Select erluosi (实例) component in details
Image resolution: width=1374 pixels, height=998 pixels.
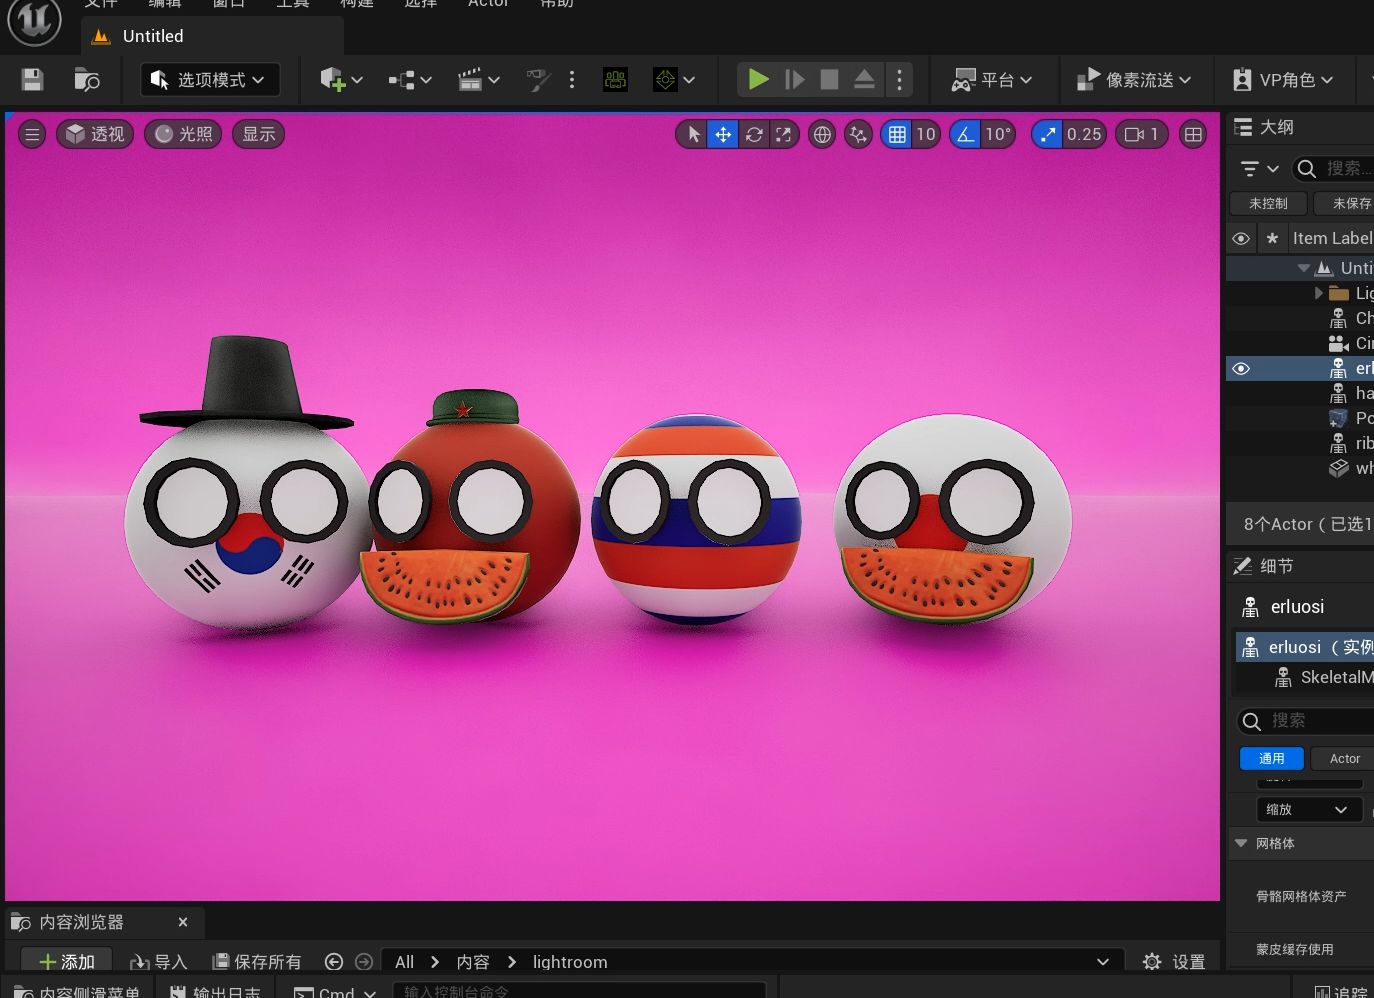(1305, 647)
